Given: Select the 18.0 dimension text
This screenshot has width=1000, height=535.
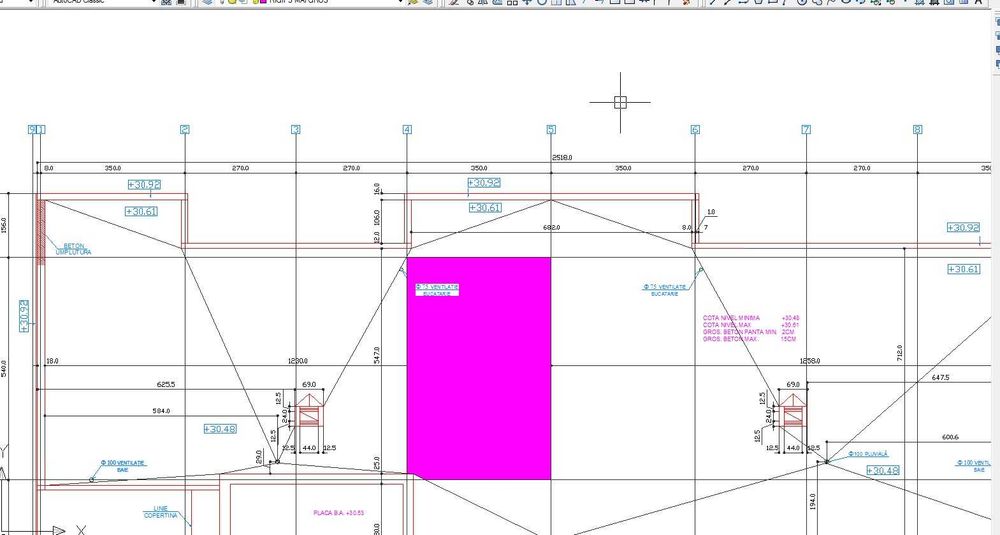Looking at the screenshot, I should coord(52,361).
